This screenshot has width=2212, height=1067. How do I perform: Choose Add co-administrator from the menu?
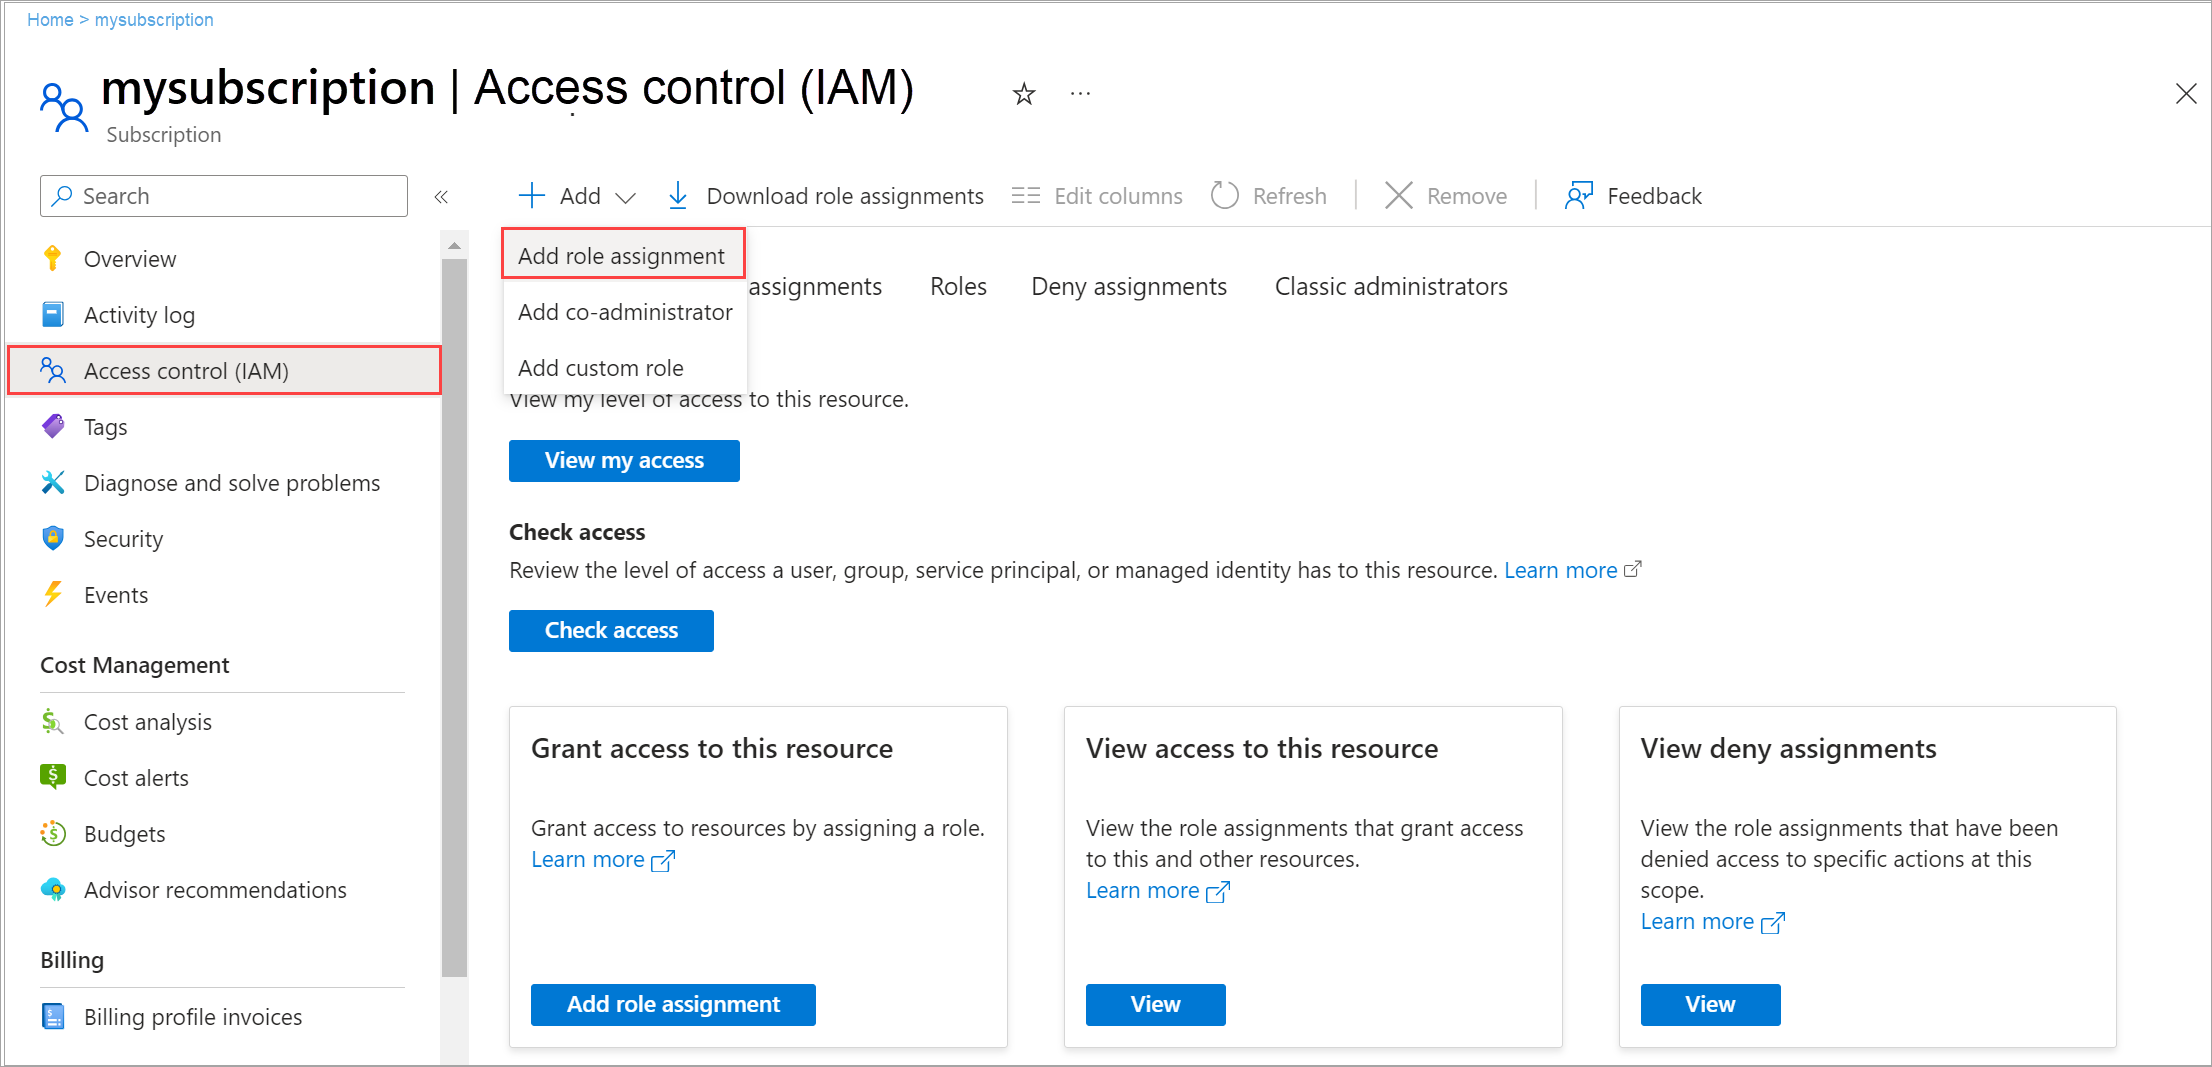624,312
